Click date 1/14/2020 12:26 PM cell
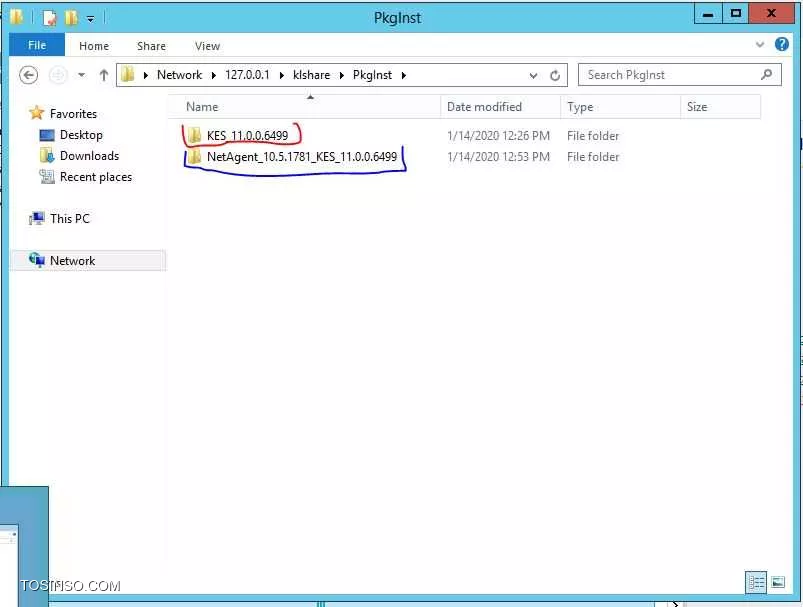The height and width of the screenshot is (607, 803). coord(498,136)
